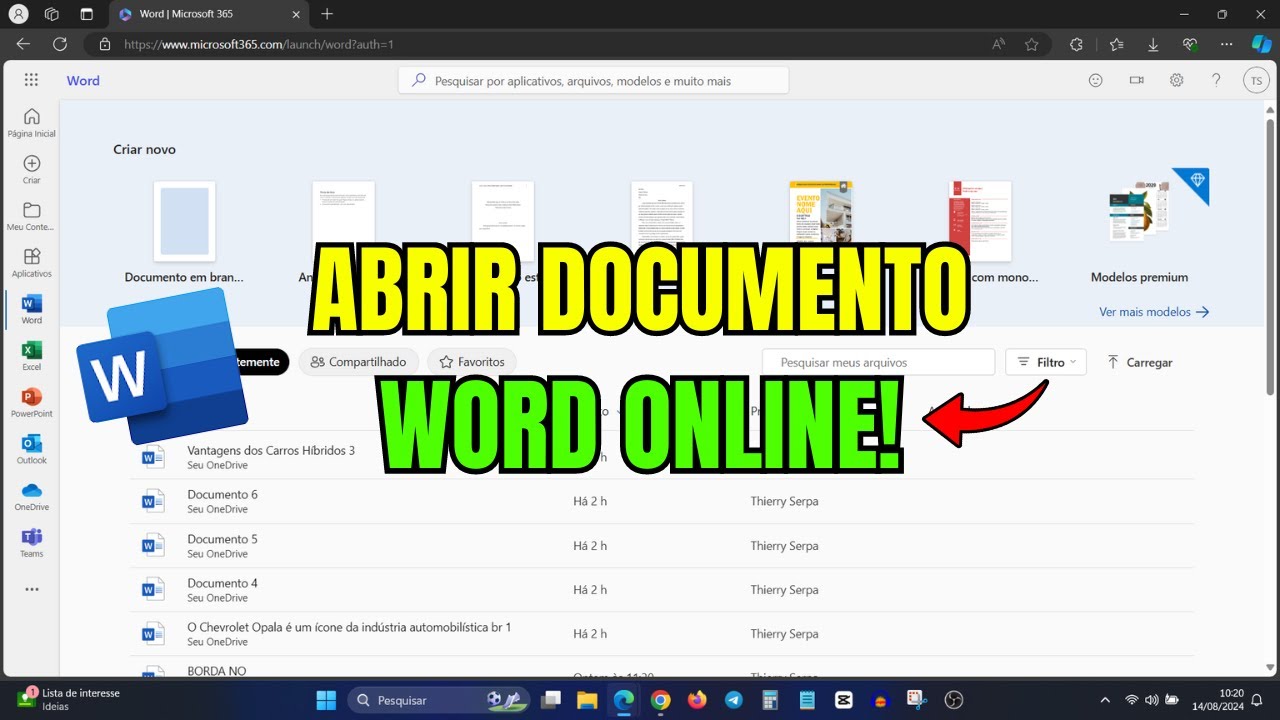Image resolution: width=1280 pixels, height=720 pixels.
Task: Click the Word title link in header
Action: coord(83,81)
